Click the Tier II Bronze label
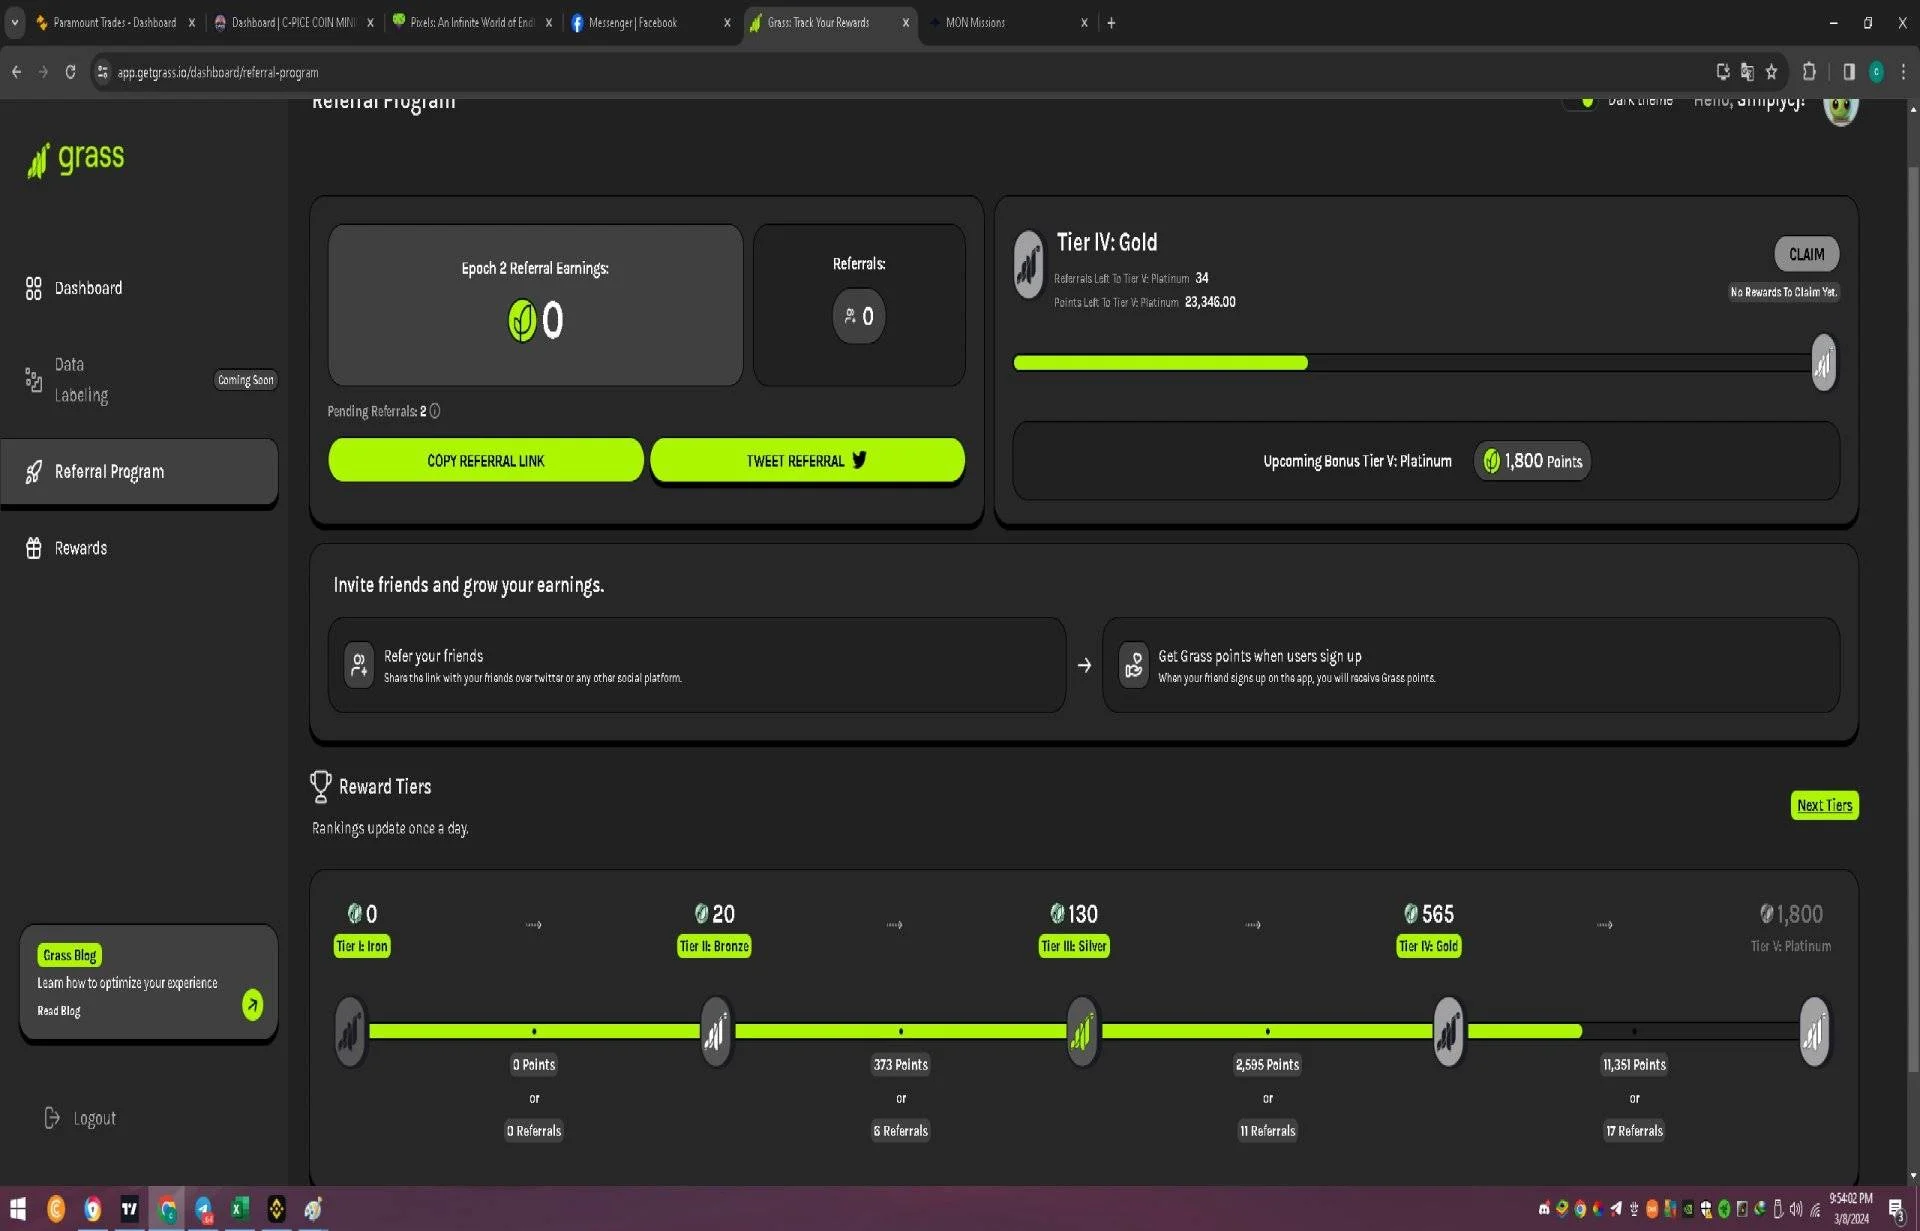Screen dimensions: 1920x1231 coord(714,946)
